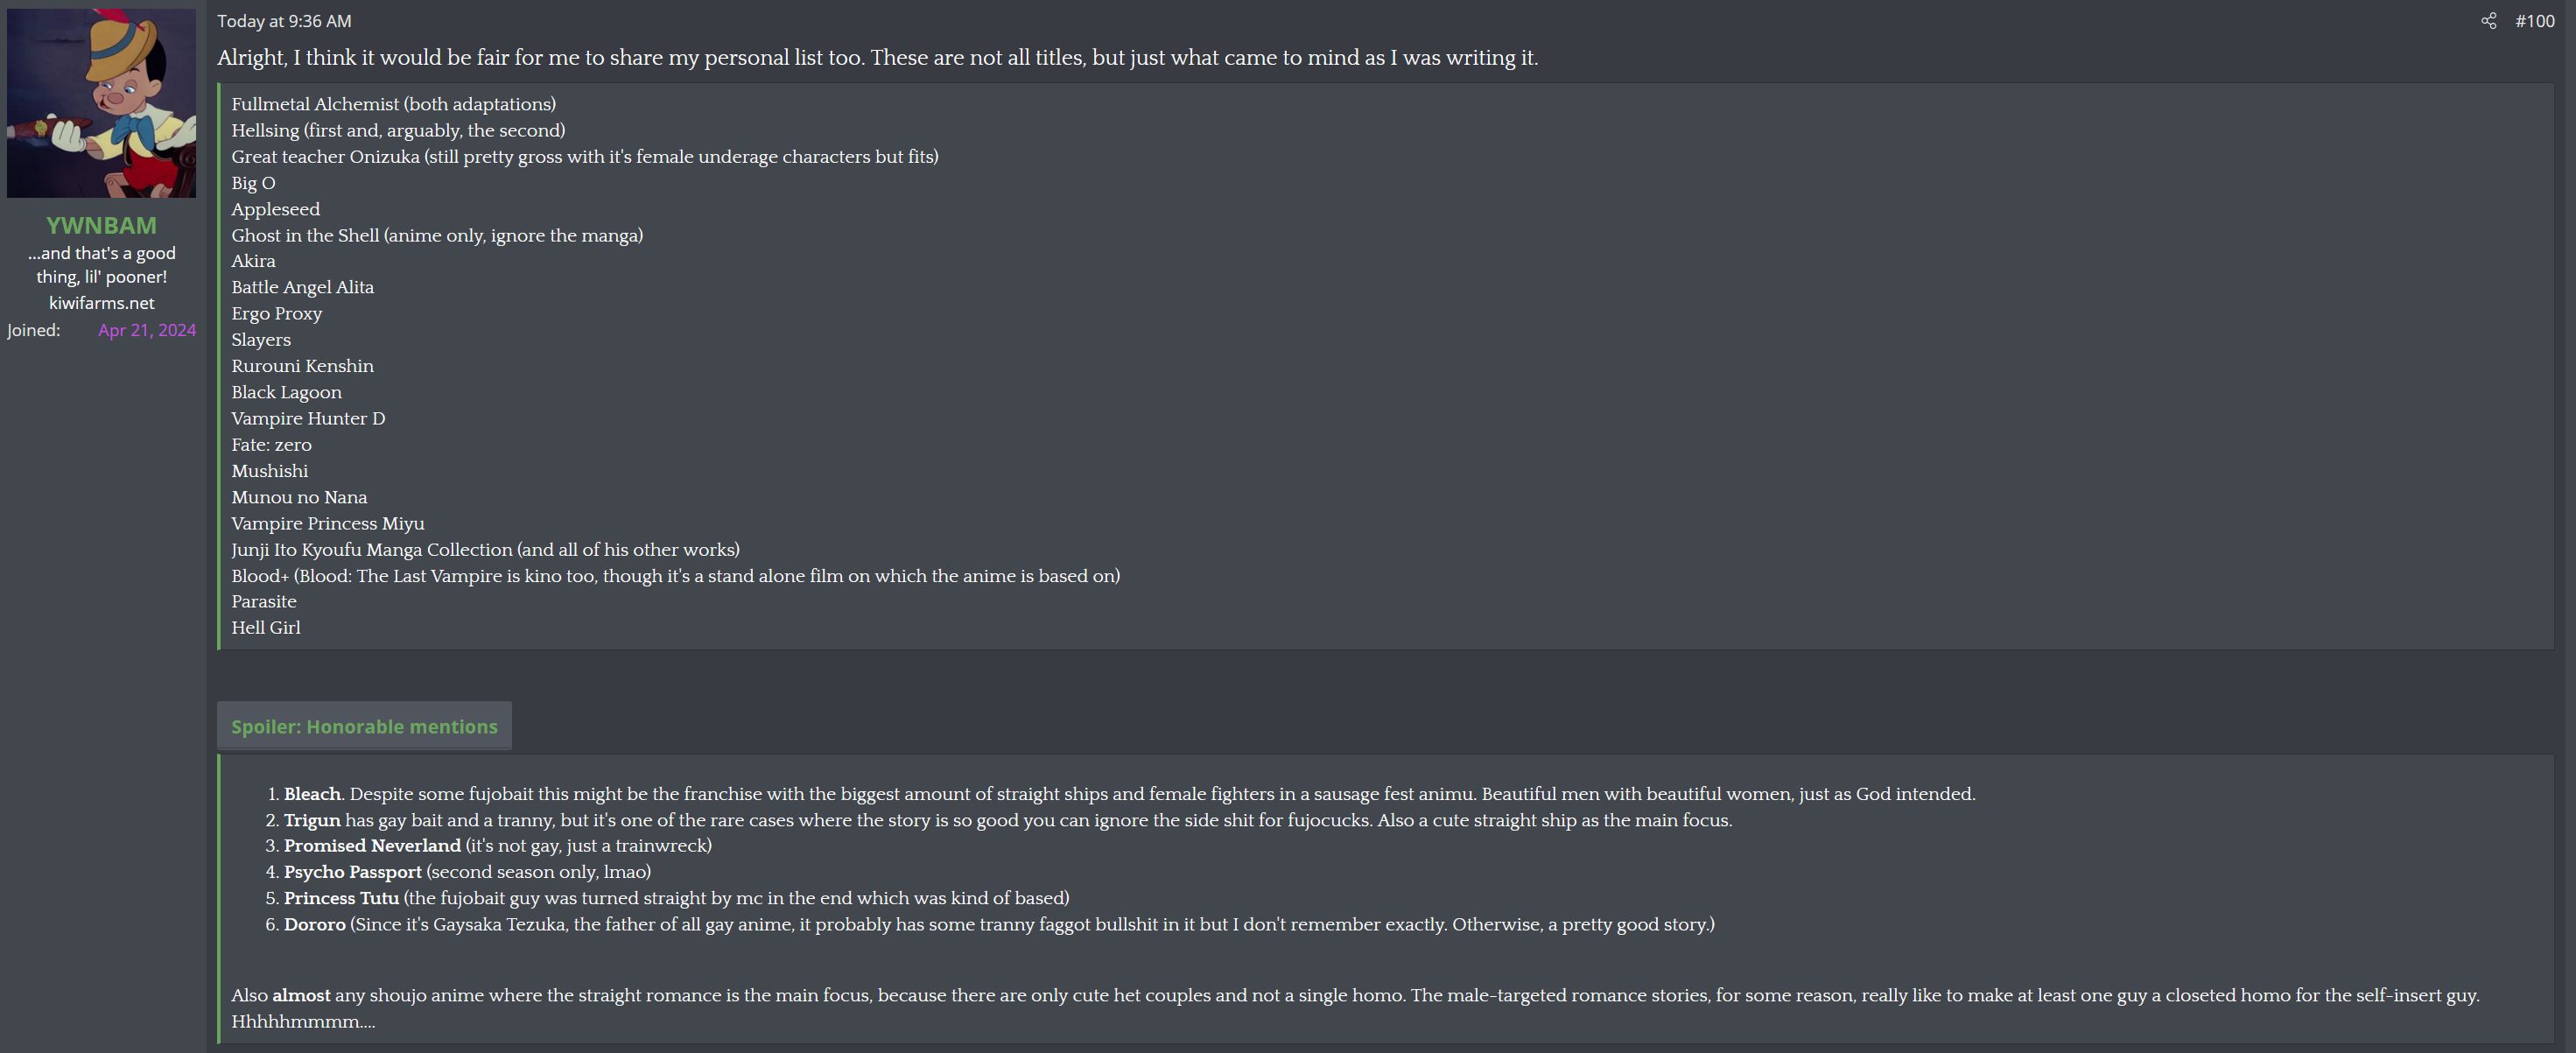Click the 'Today at 9:36 AM' timestamp
The image size is (2576, 1053).
coord(284,21)
